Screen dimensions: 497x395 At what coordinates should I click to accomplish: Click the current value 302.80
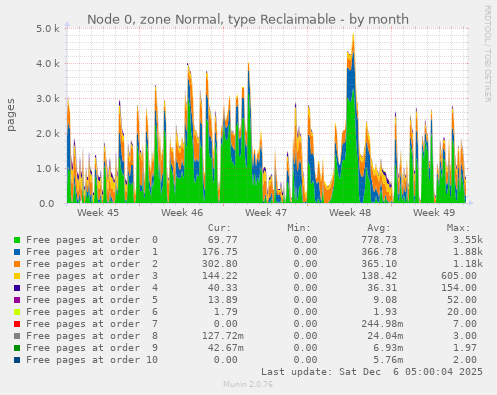(x=220, y=264)
